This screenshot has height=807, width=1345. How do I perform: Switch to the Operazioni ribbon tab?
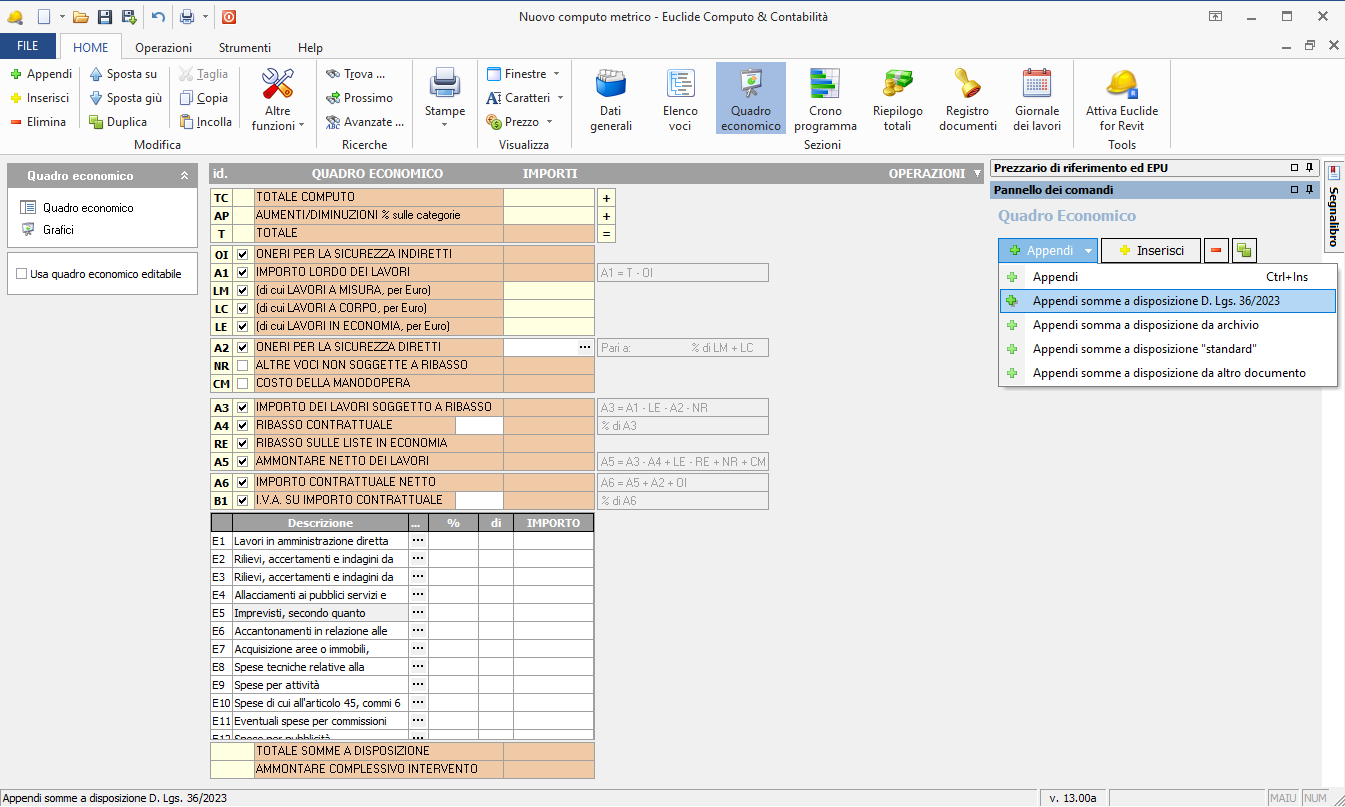pyautogui.click(x=163, y=47)
